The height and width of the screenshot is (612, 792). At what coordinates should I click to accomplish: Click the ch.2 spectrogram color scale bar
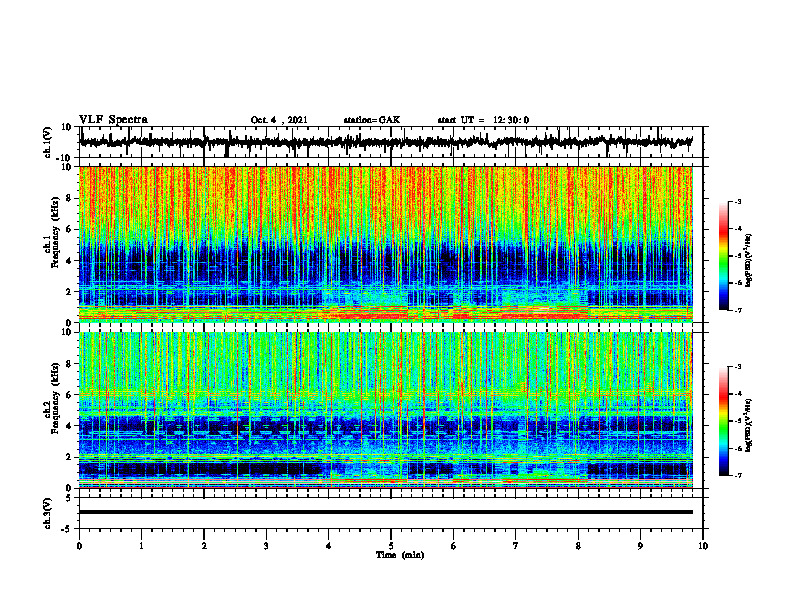click(723, 421)
